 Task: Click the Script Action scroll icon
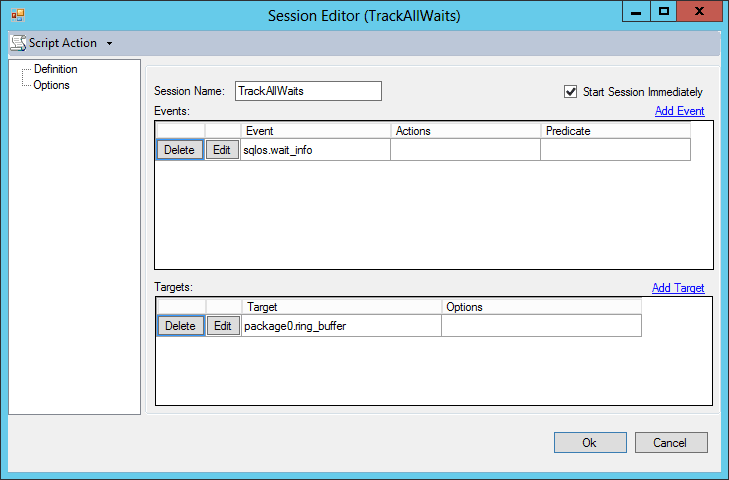coord(18,43)
